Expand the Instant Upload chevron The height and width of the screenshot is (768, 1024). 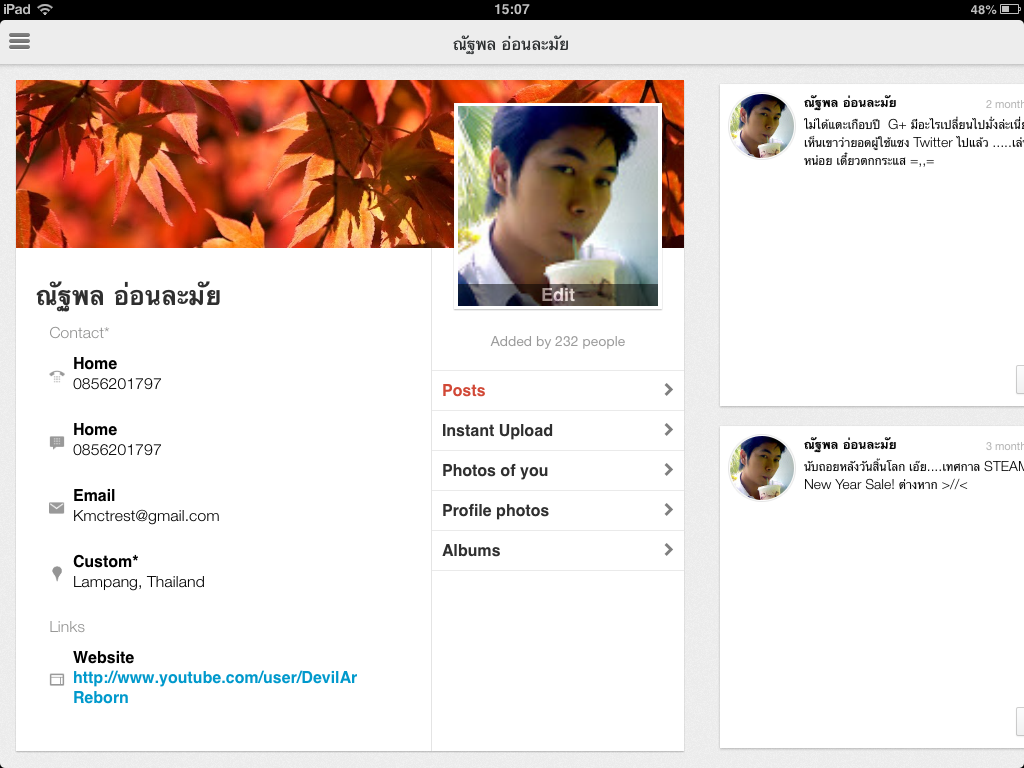tap(668, 430)
